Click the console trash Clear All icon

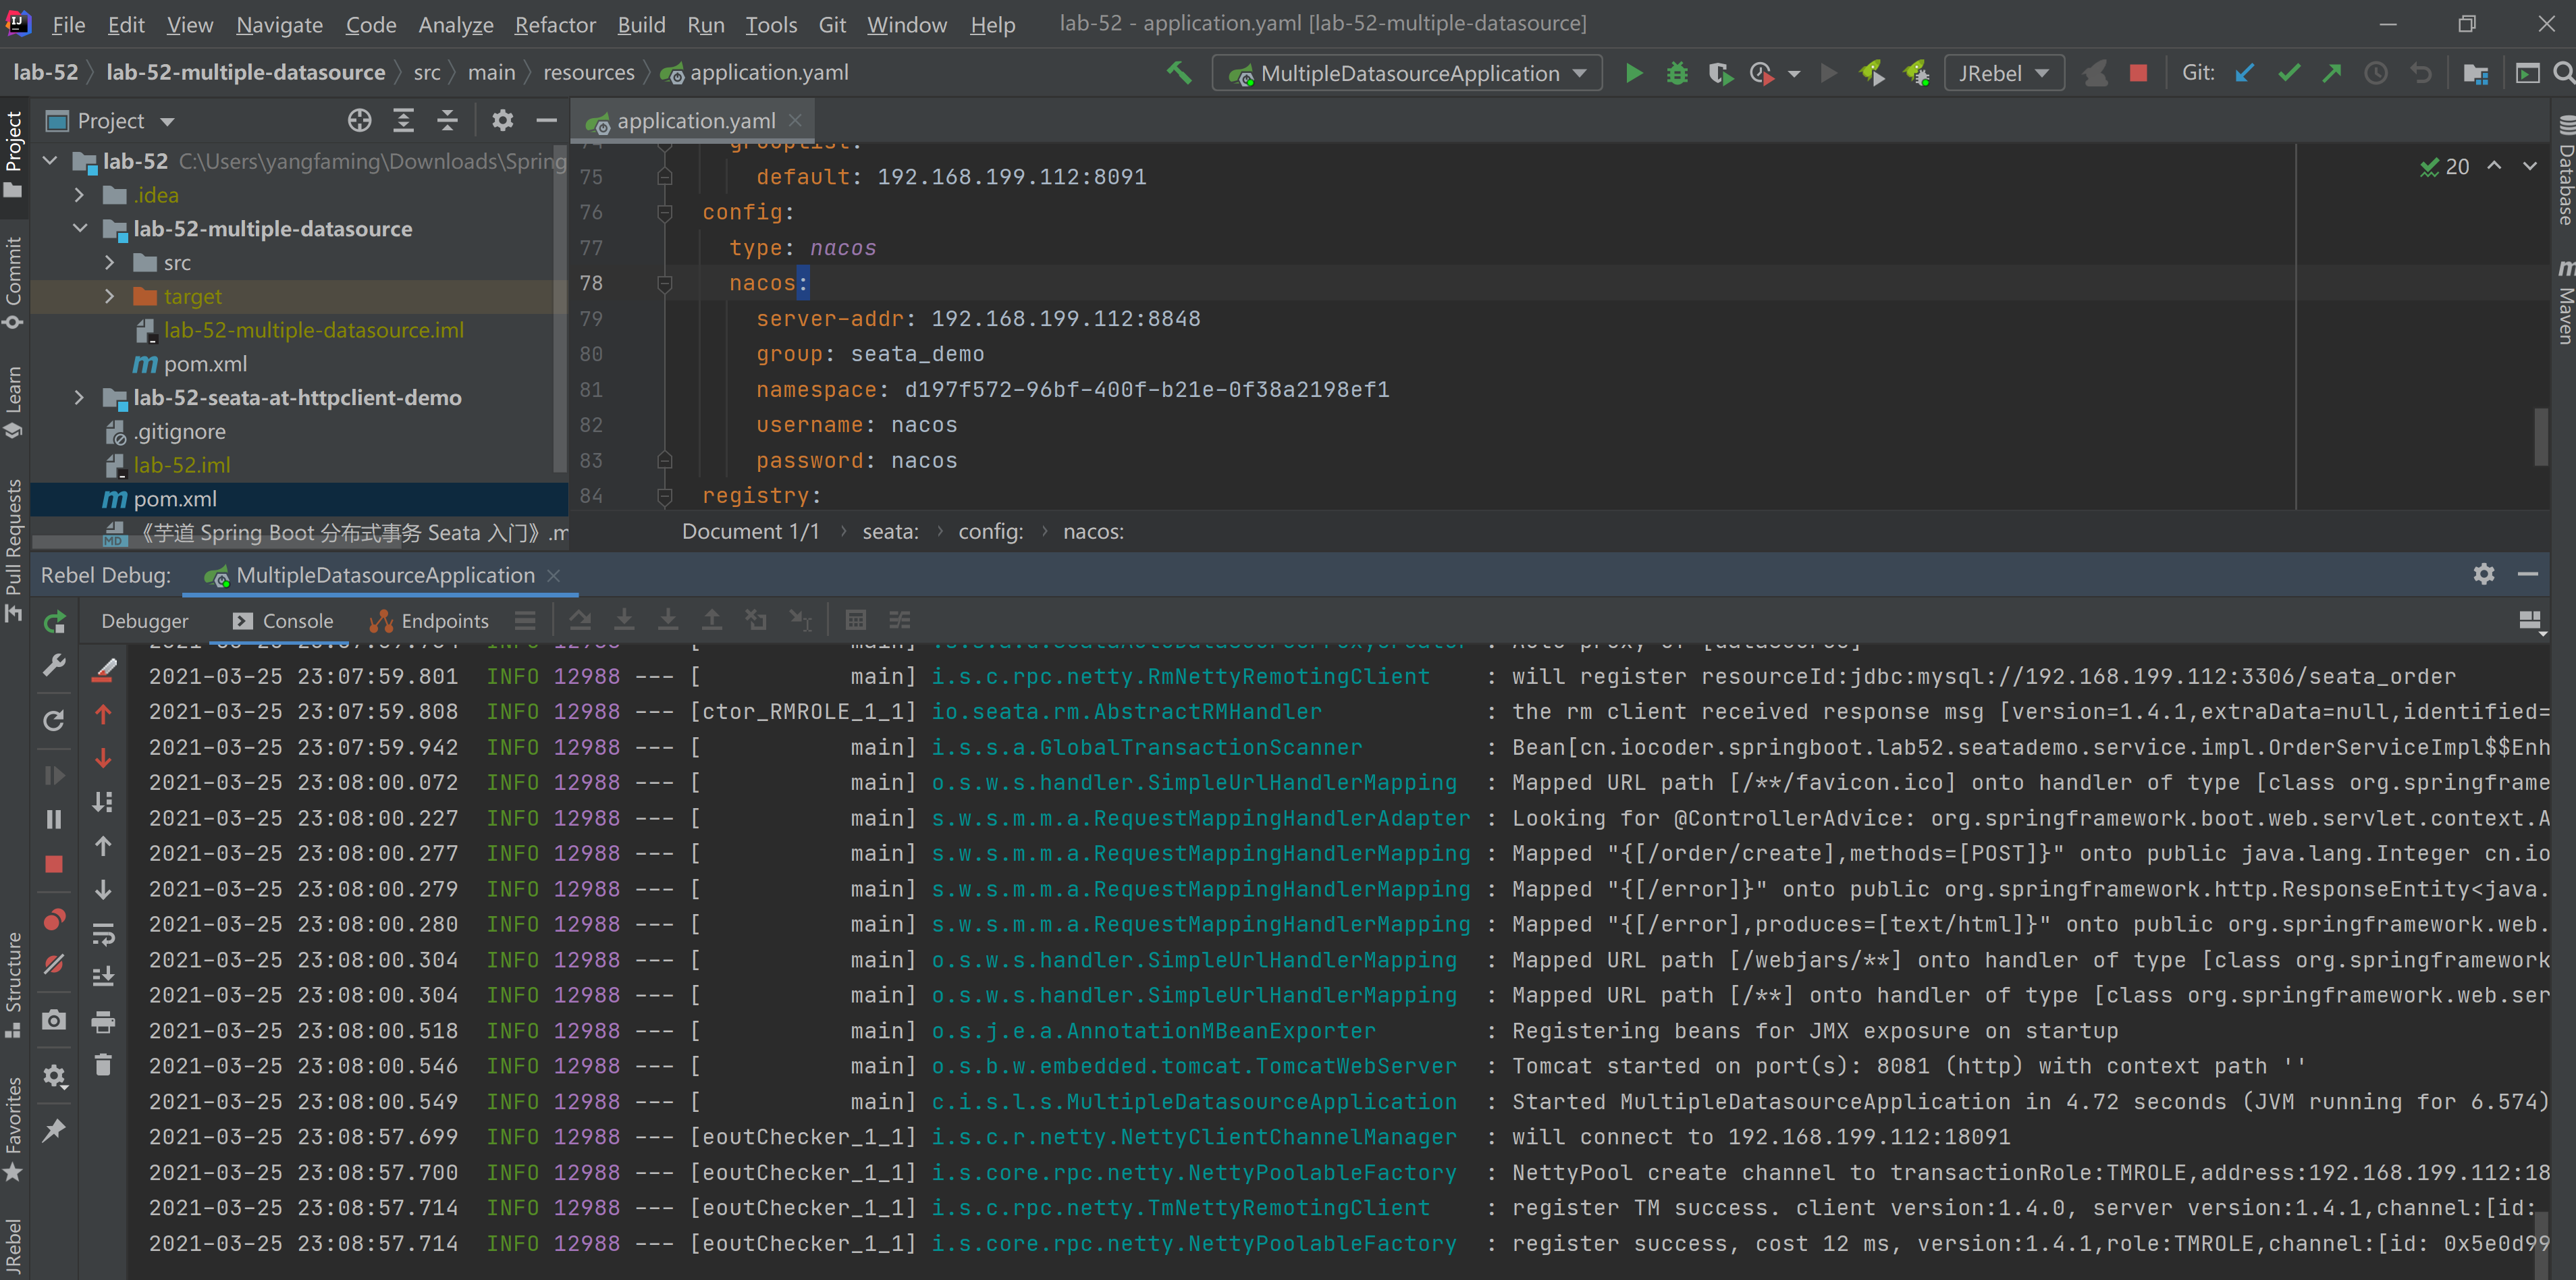click(104, 1065)
